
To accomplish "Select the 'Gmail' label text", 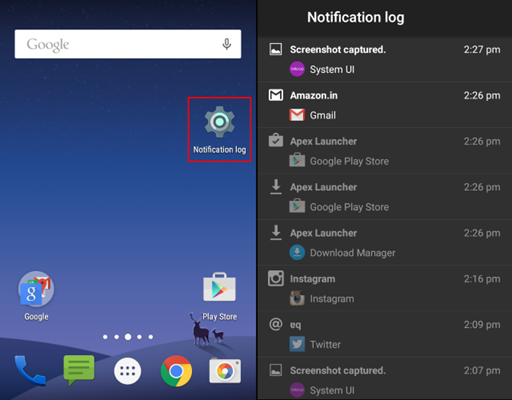I will [323, 115].
